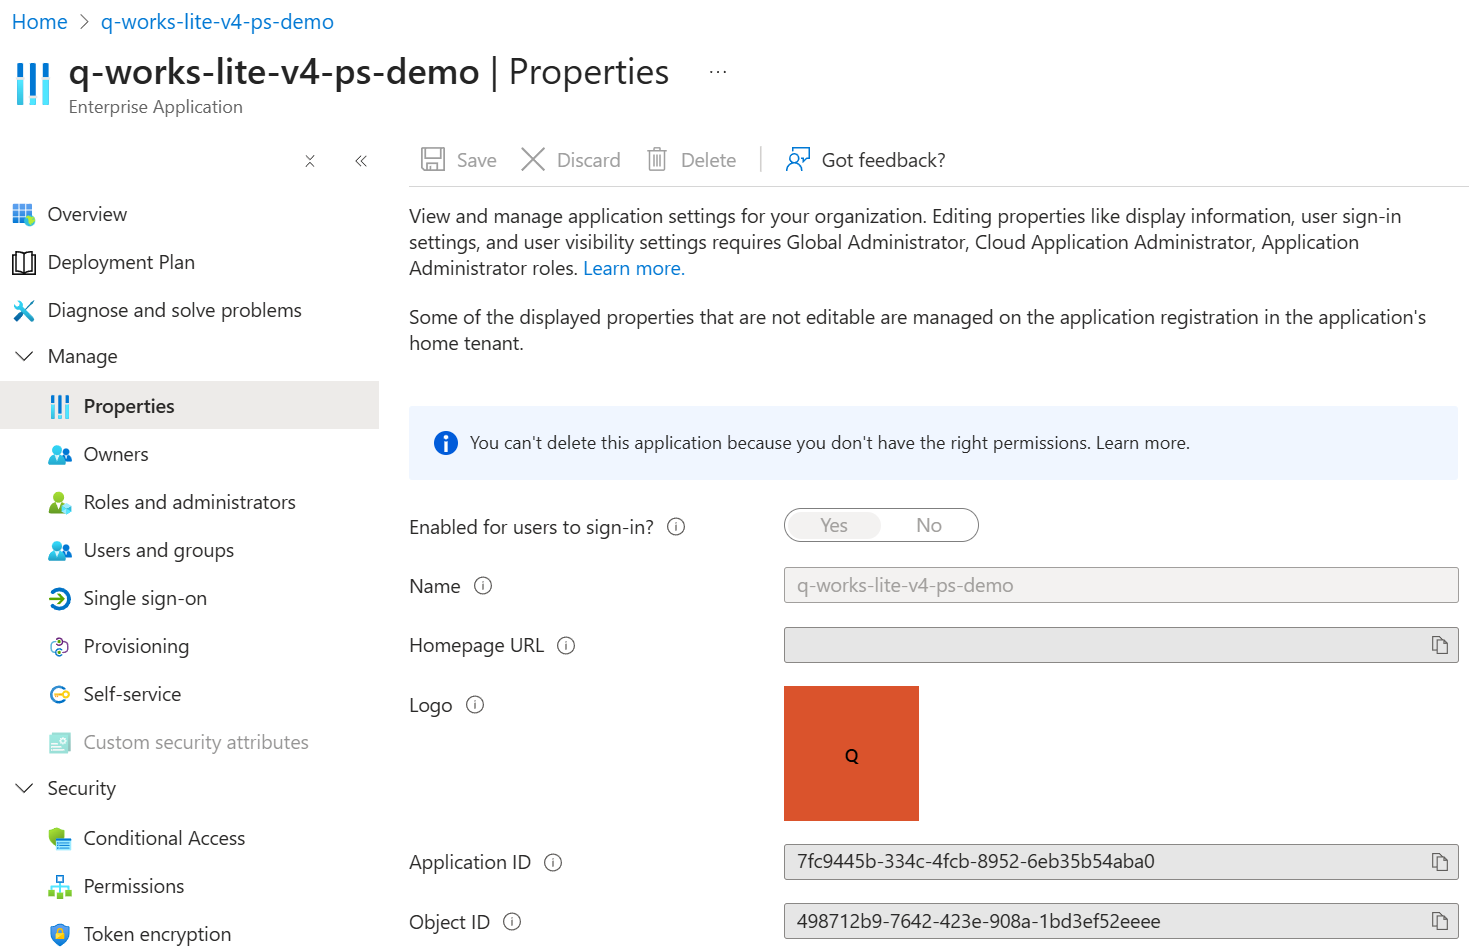Click the Owners people icon

pos(60,454)
